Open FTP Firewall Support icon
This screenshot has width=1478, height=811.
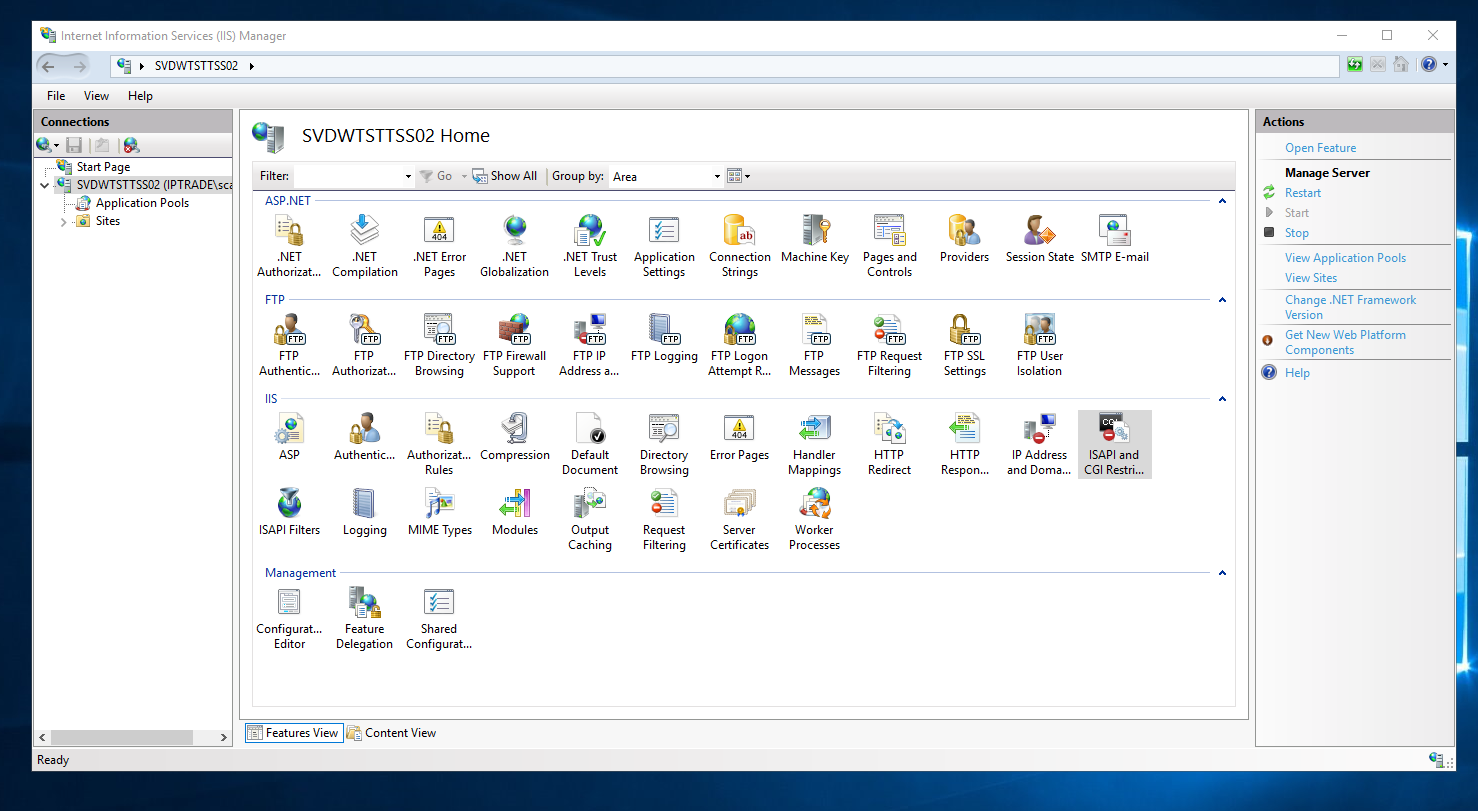coord(514,345)
